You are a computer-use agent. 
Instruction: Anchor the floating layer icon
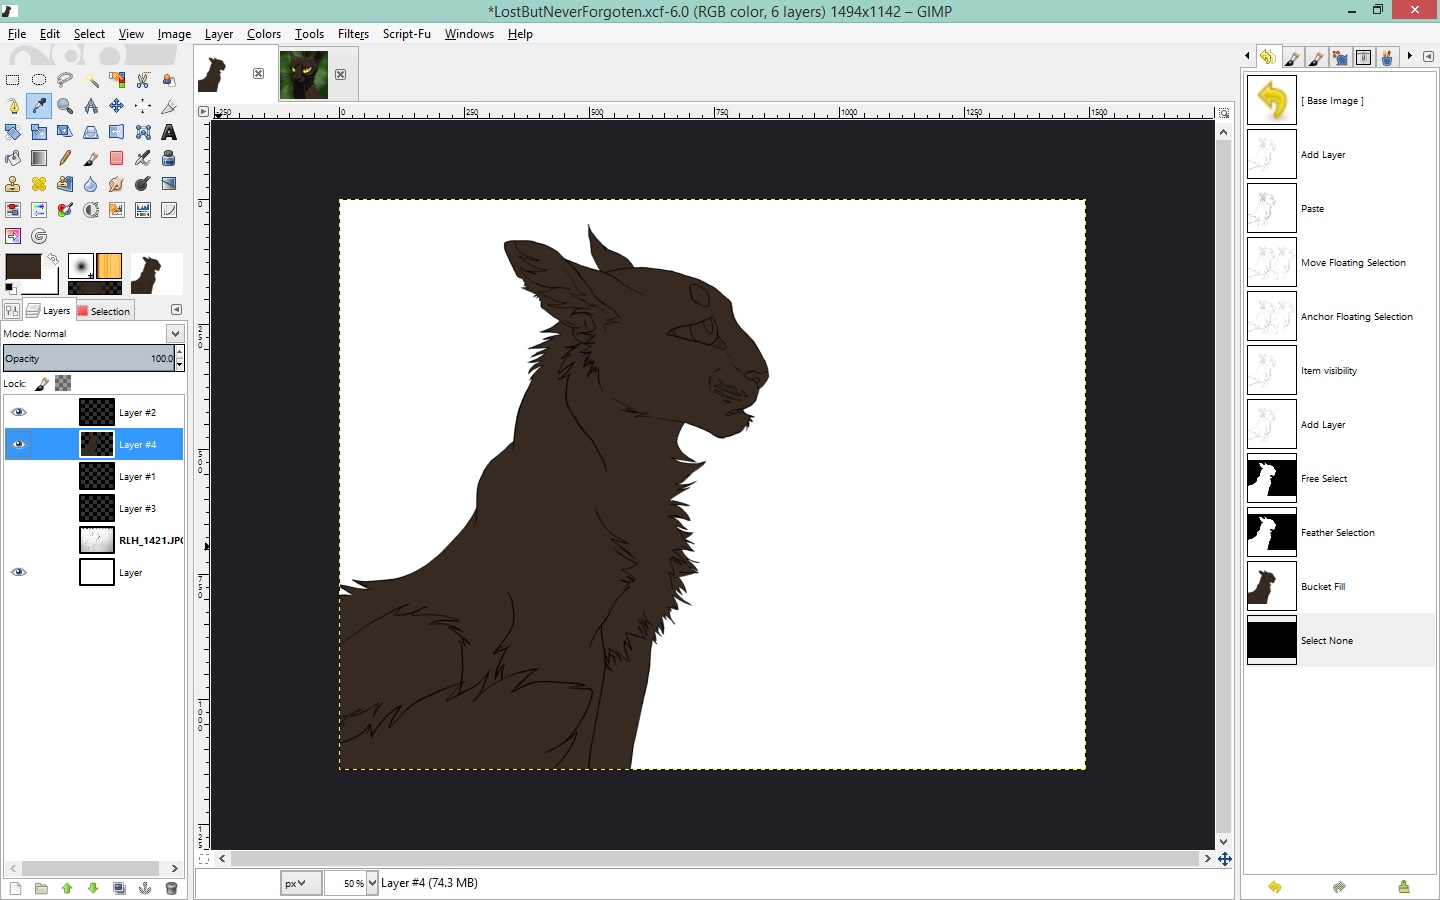click(145, 888)
